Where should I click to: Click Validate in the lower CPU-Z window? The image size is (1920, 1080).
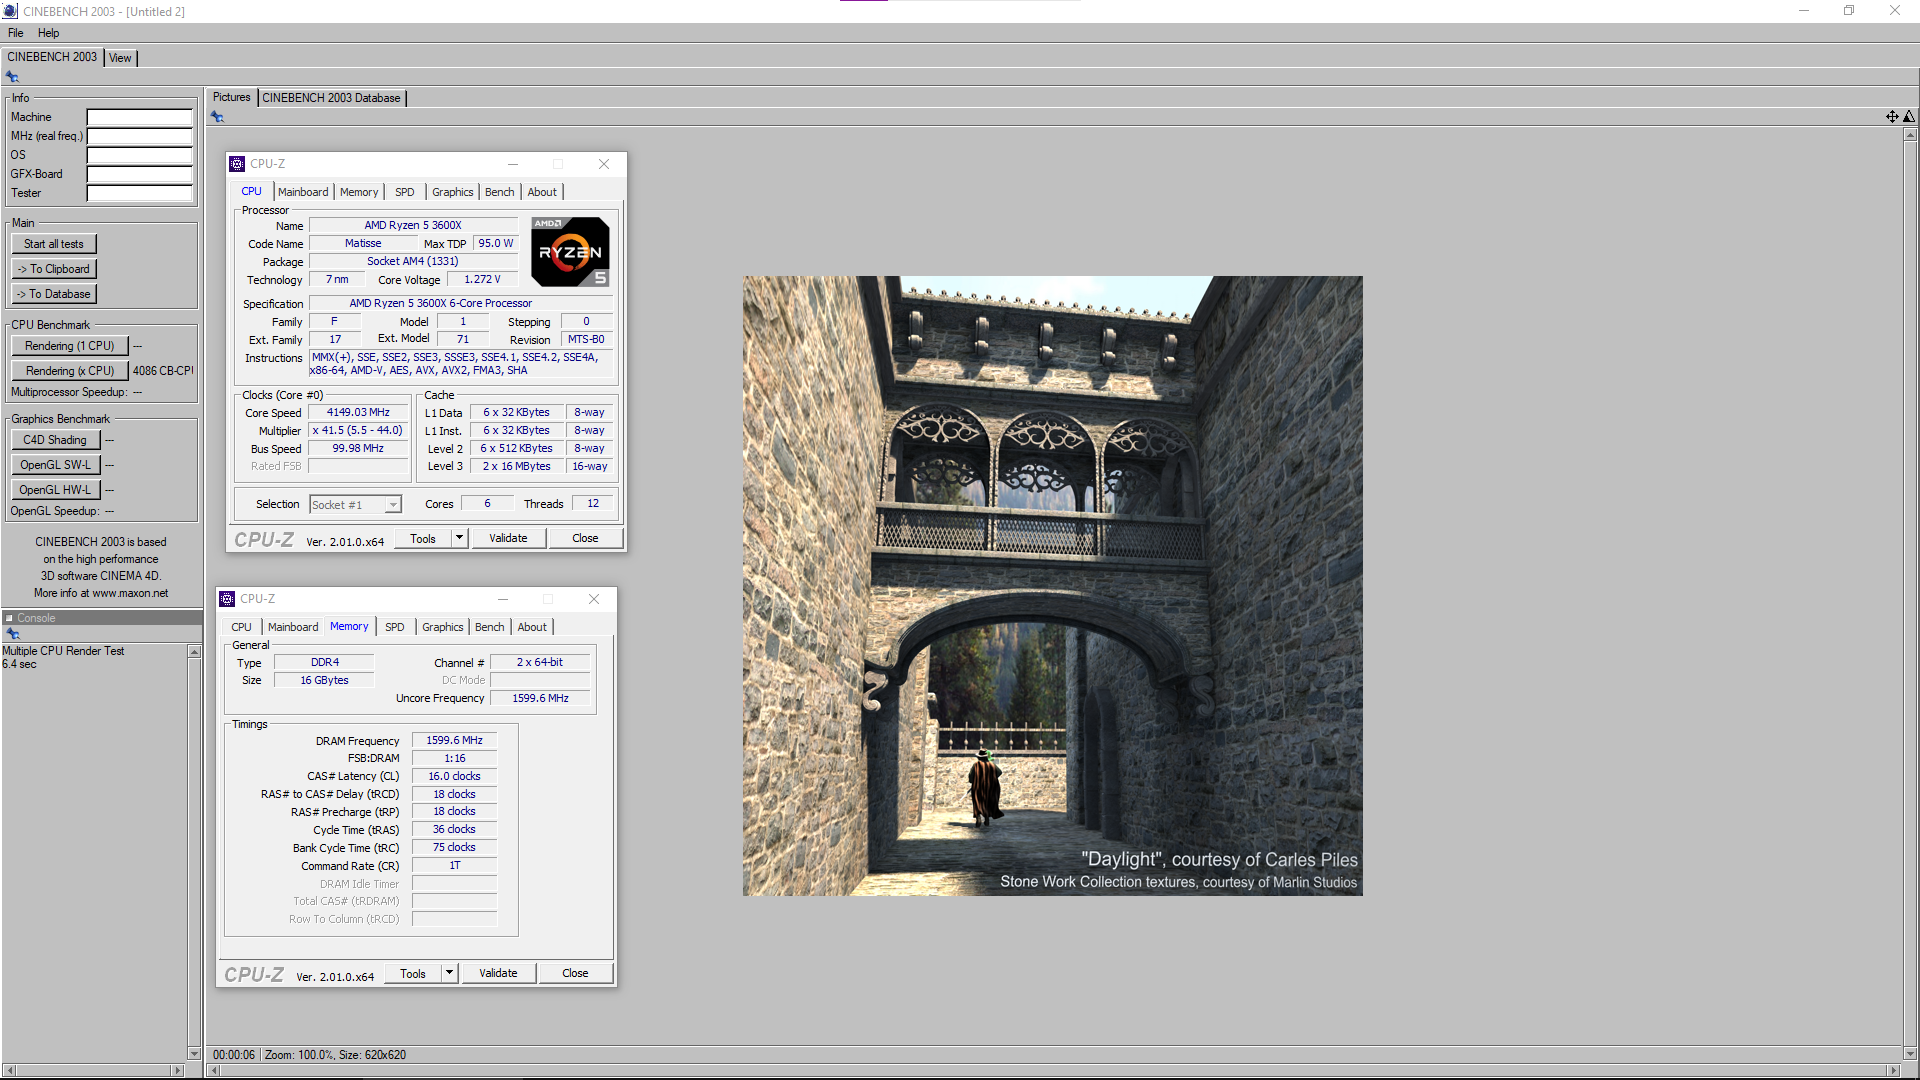coord(498,973)
